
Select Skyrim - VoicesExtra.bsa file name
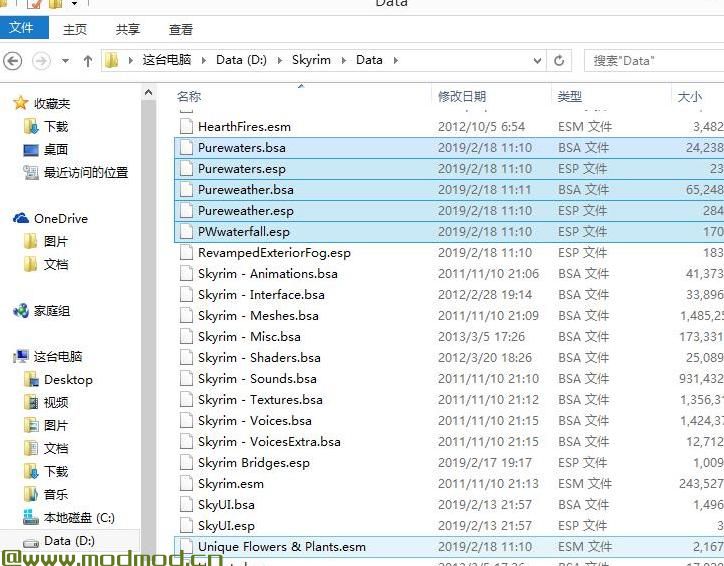click(x=269, y=442)
